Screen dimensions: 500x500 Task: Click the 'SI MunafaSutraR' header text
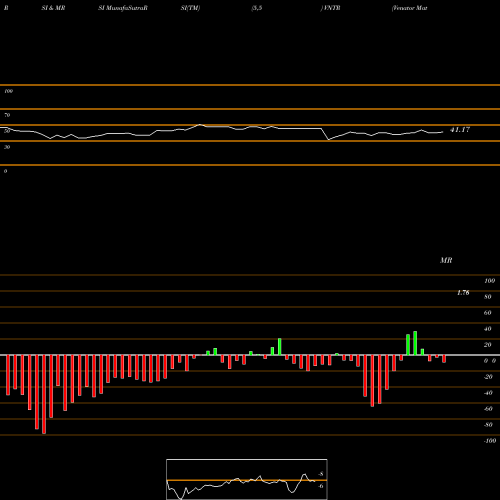(123, 8)
